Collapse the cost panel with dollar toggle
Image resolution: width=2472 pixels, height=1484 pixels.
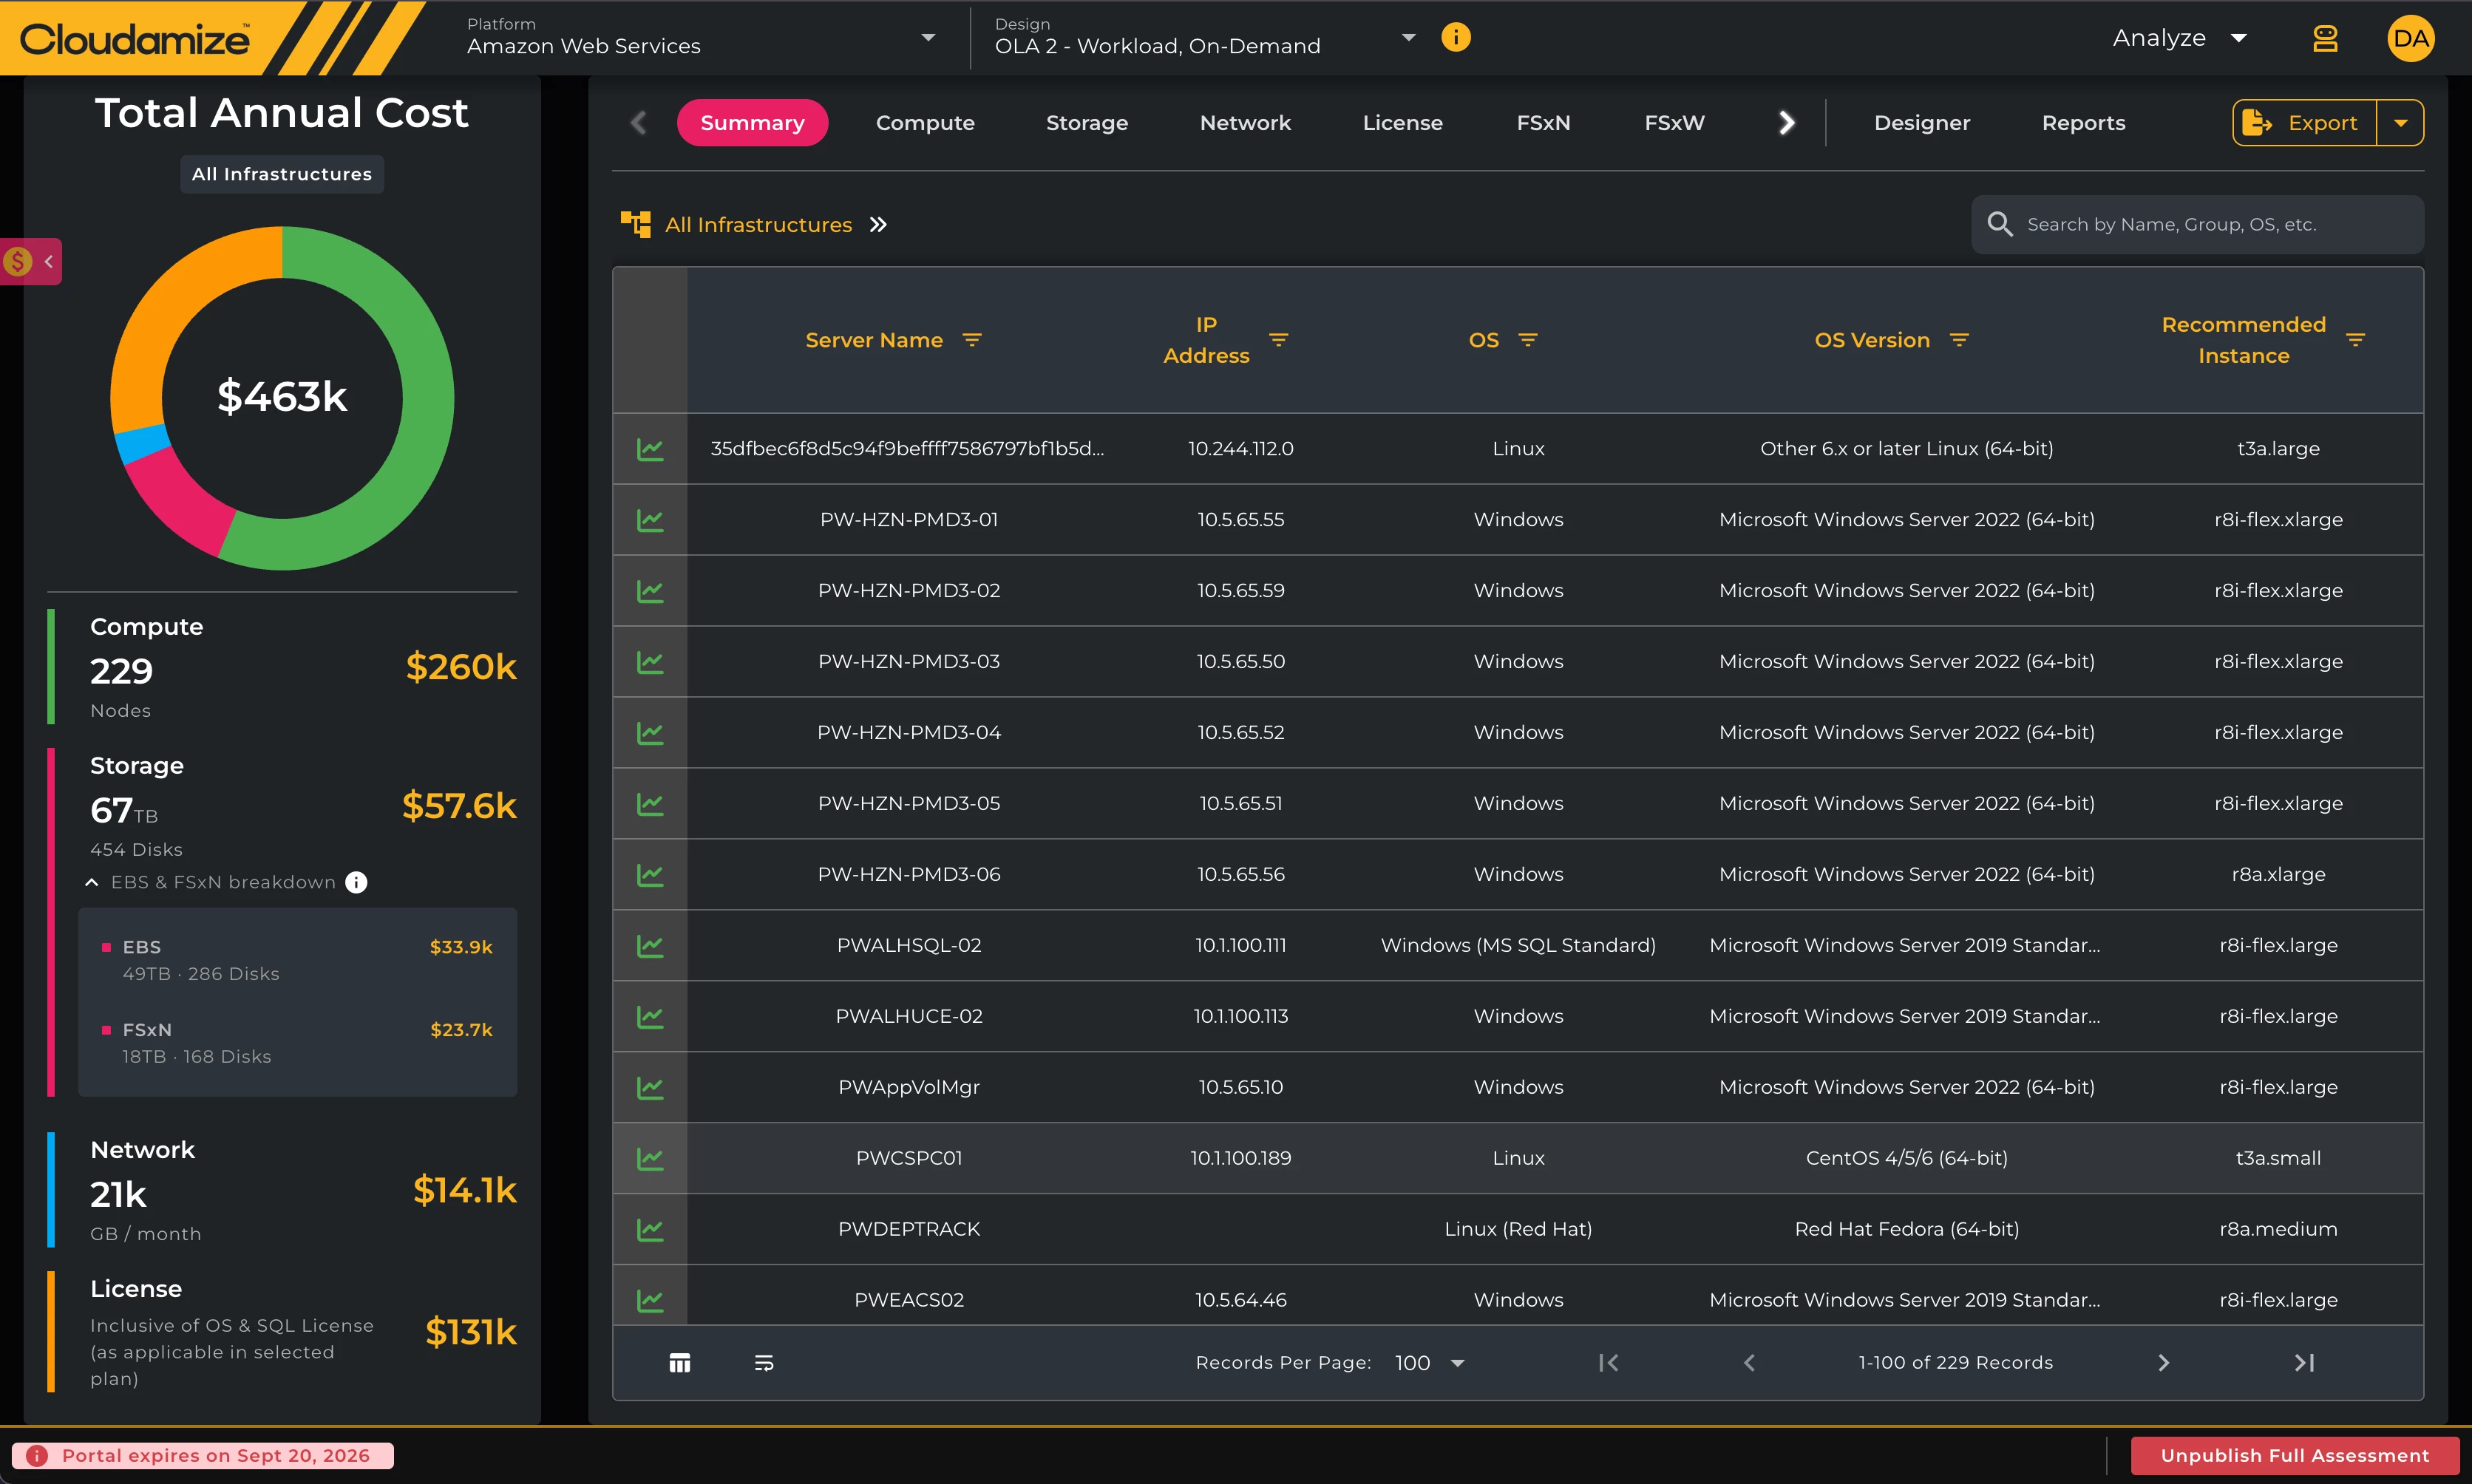(31, 261)
